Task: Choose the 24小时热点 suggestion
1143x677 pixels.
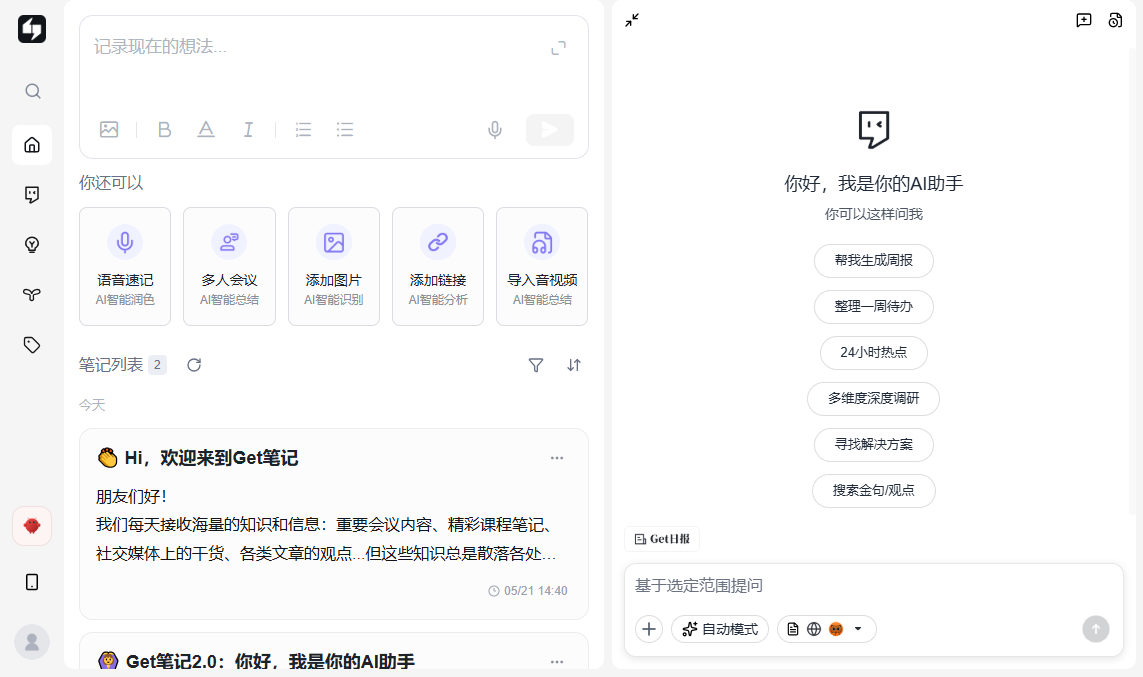Action: click(874, 353)
